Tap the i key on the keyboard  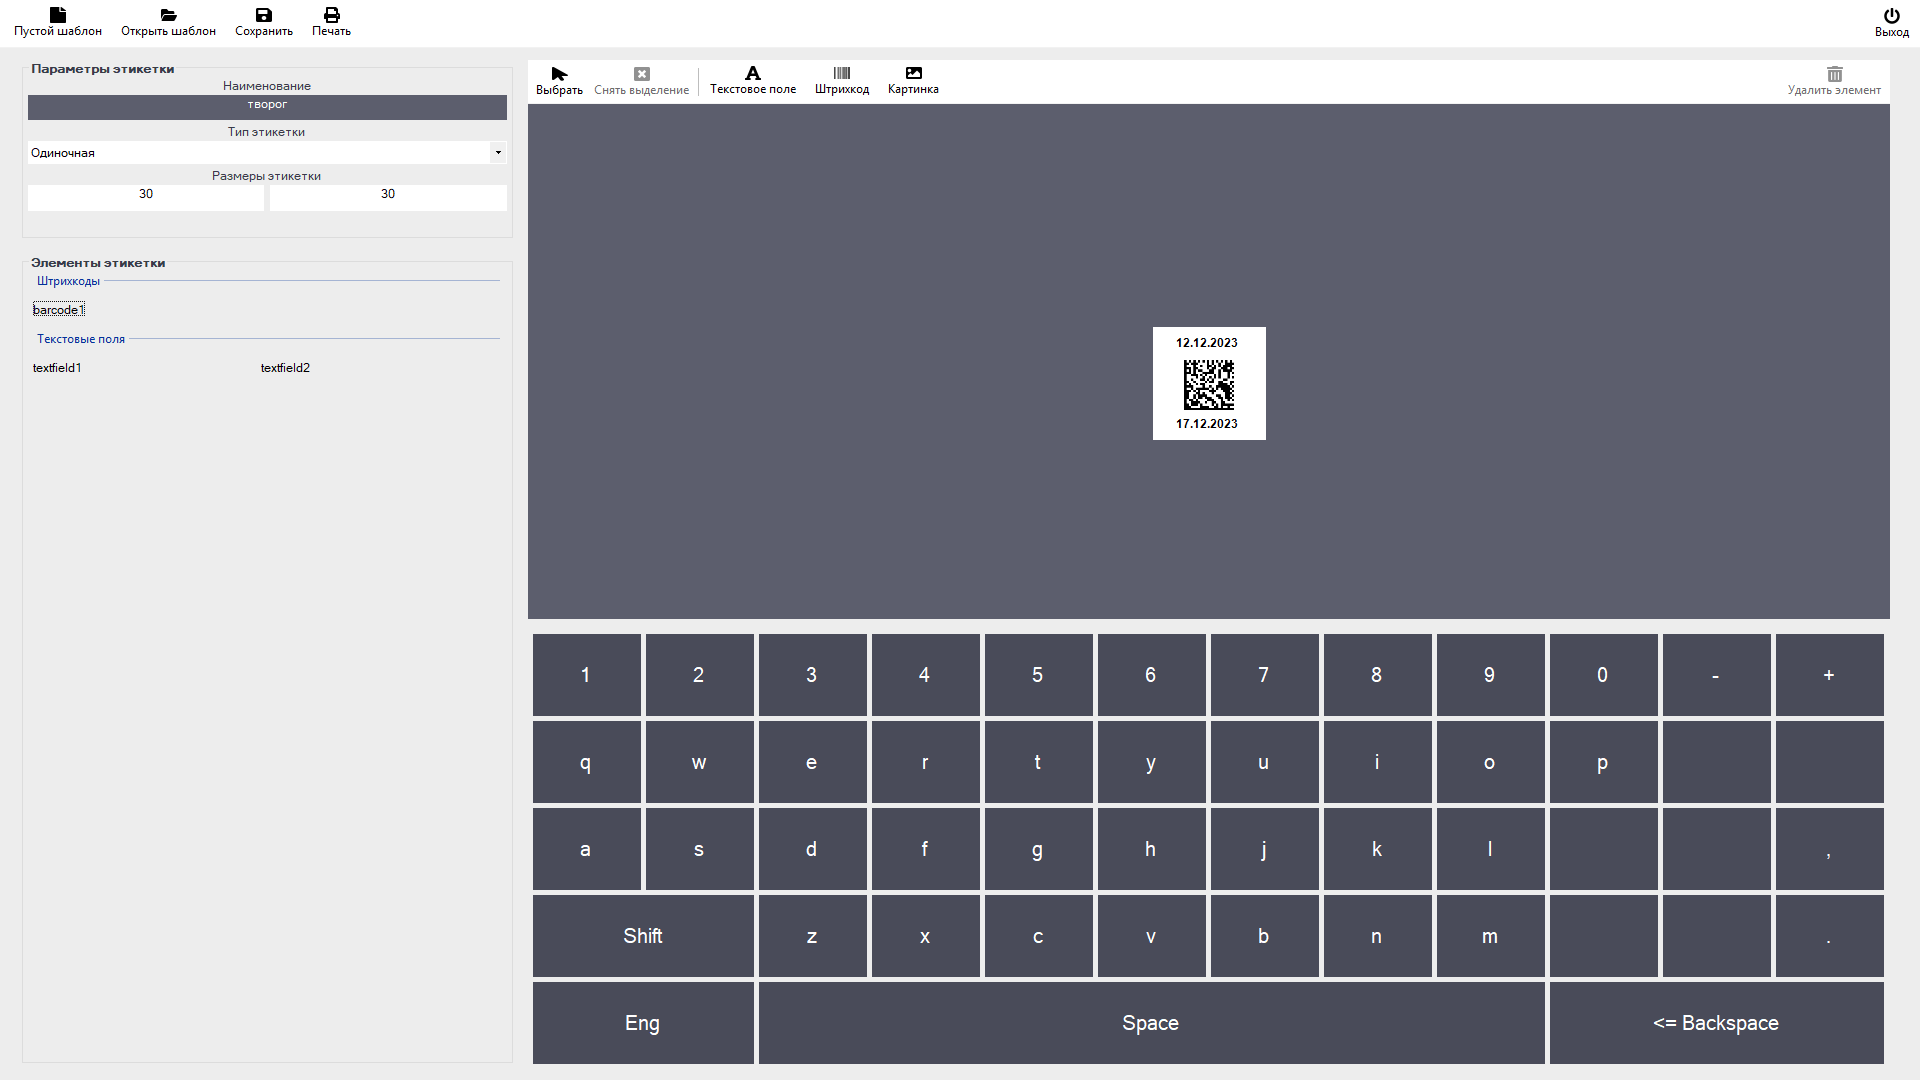pos(1378,762)
